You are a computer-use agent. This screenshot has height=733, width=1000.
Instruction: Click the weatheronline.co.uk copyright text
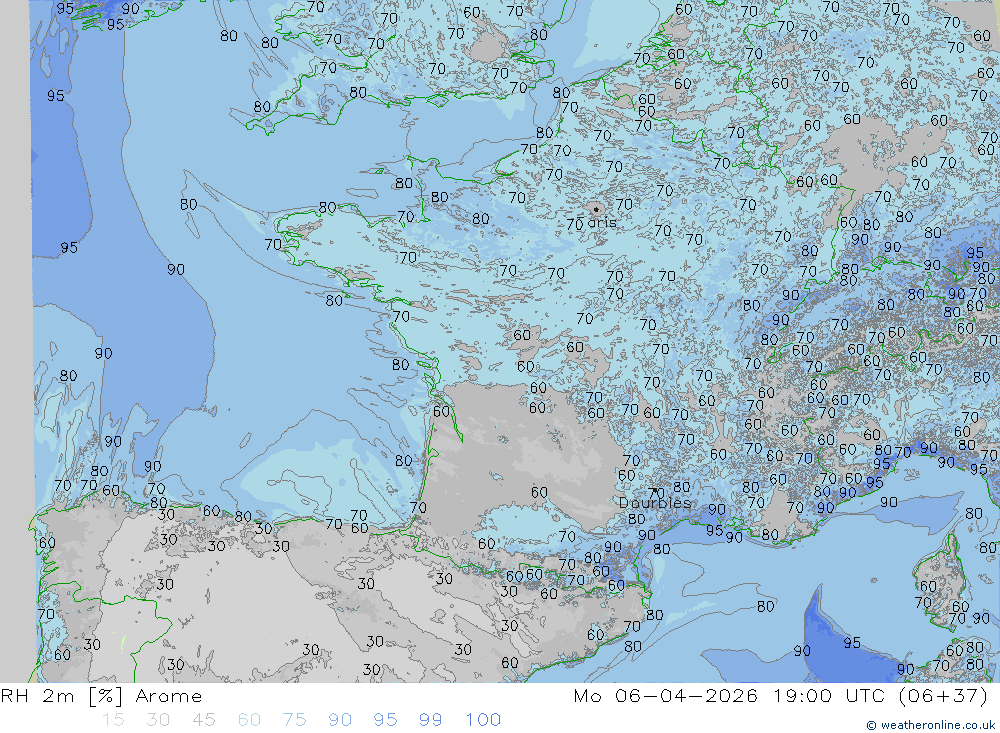click(930, 725)
